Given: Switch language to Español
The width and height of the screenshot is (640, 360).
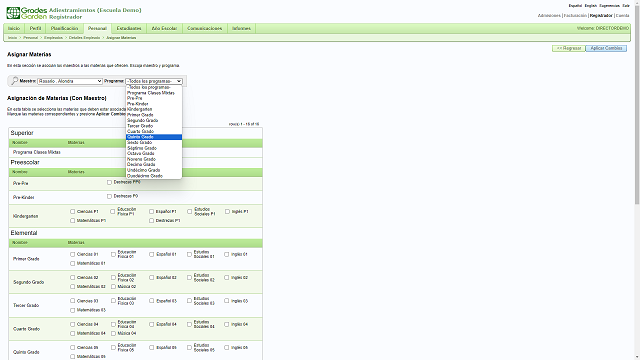Looking at the screenshot, I should pos(575,6).
